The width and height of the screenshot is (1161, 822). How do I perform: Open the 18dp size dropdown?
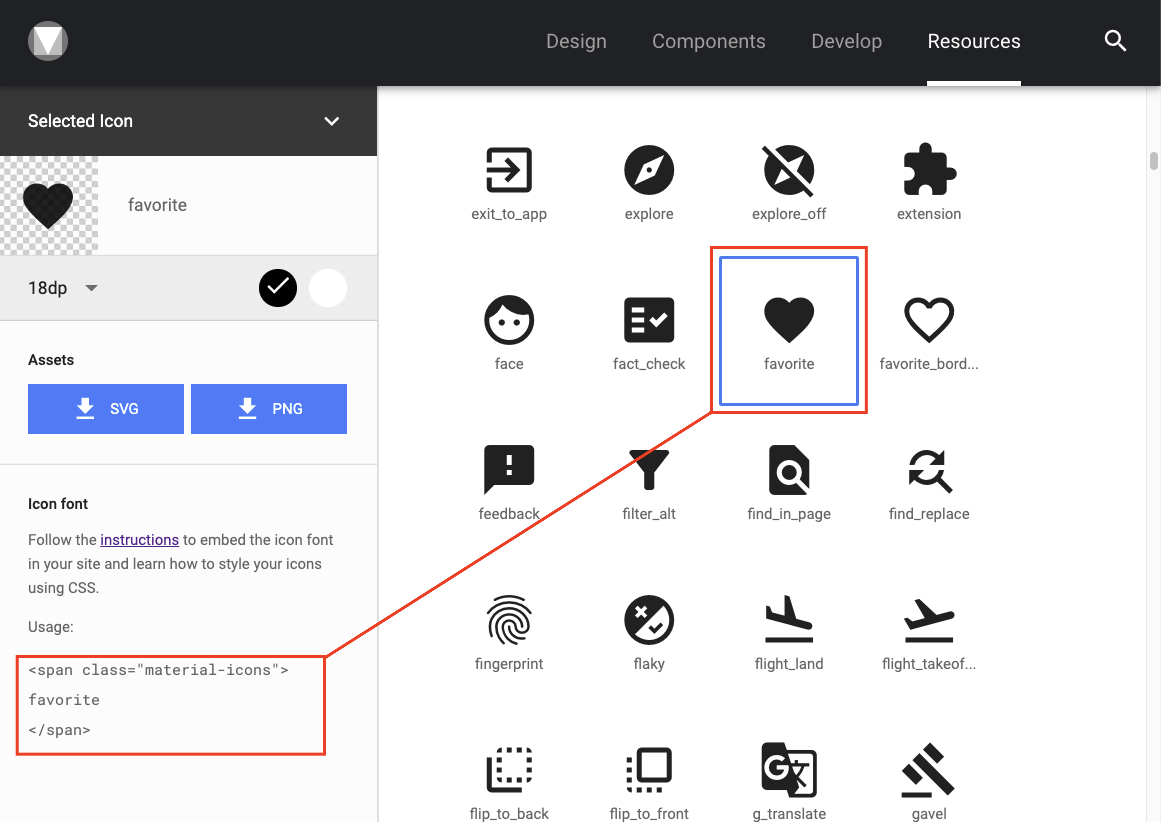pyautogui.click(x=63, y=288)
